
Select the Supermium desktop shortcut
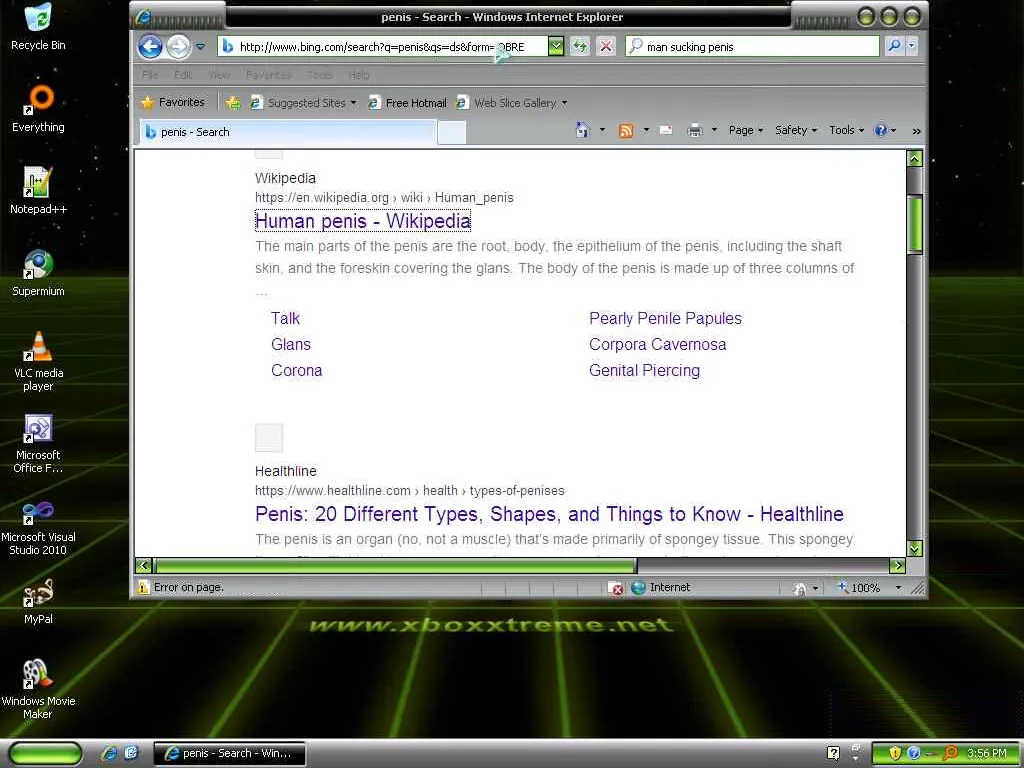pos(38,273)
